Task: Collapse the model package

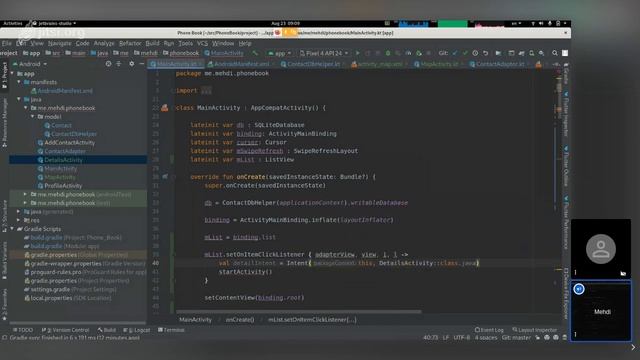Action: pyautogui.click(x=33, y=117)
